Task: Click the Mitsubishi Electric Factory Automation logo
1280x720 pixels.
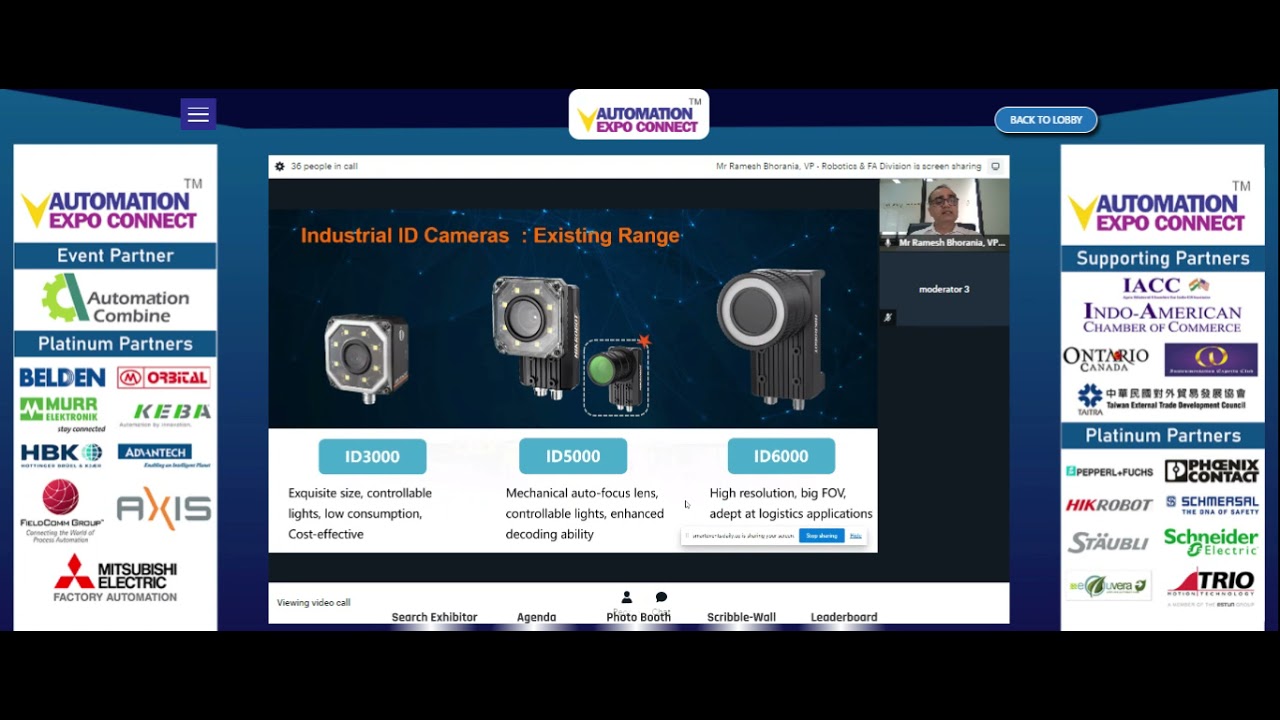Action: point(115,579)
